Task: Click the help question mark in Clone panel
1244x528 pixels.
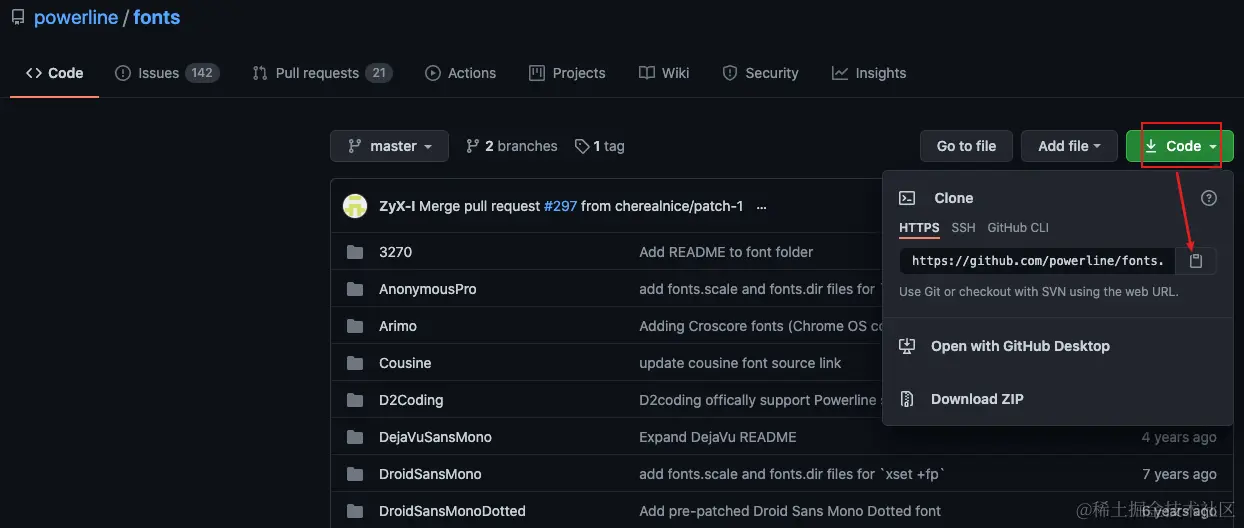Action: (1209, 198)
